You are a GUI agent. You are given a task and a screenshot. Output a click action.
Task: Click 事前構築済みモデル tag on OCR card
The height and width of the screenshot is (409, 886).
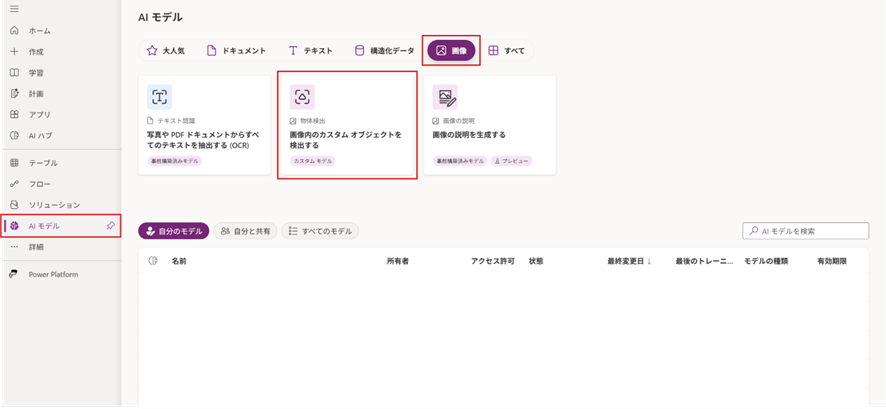175,161
